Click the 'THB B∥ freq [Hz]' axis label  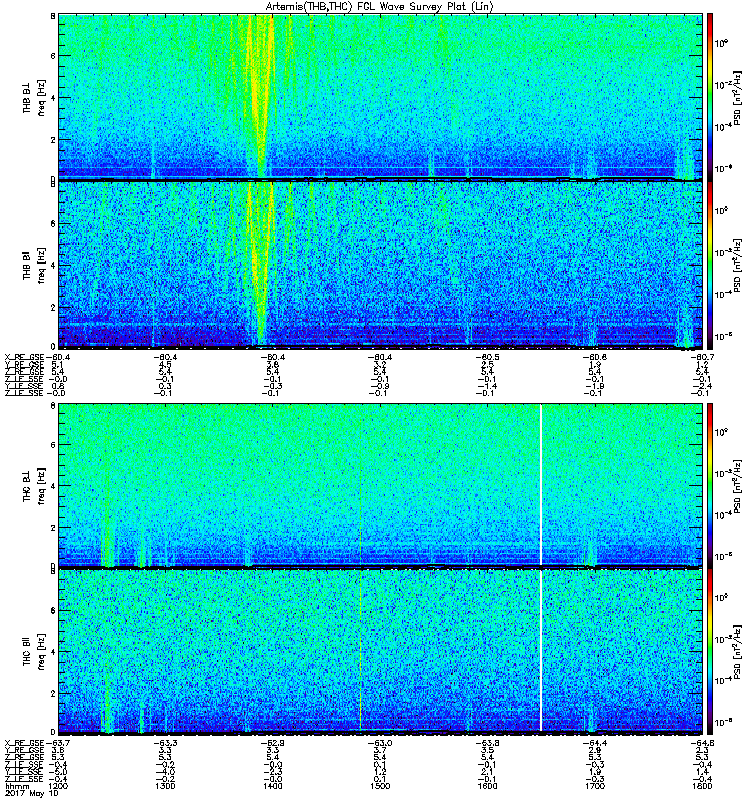pyautogui.click(x=34, y=265)
